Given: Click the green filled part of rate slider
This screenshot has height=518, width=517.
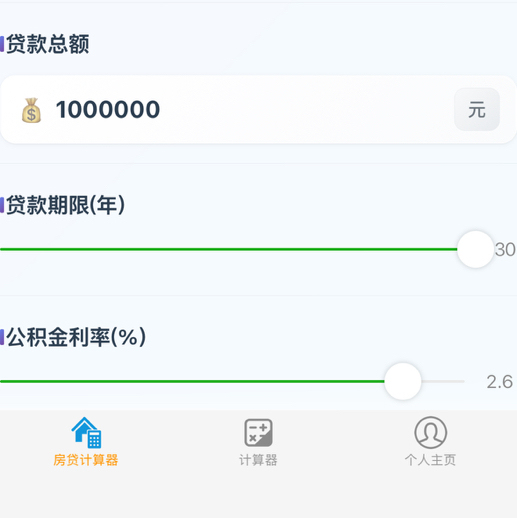Looking at the screenshot, I should pos(192,381).
